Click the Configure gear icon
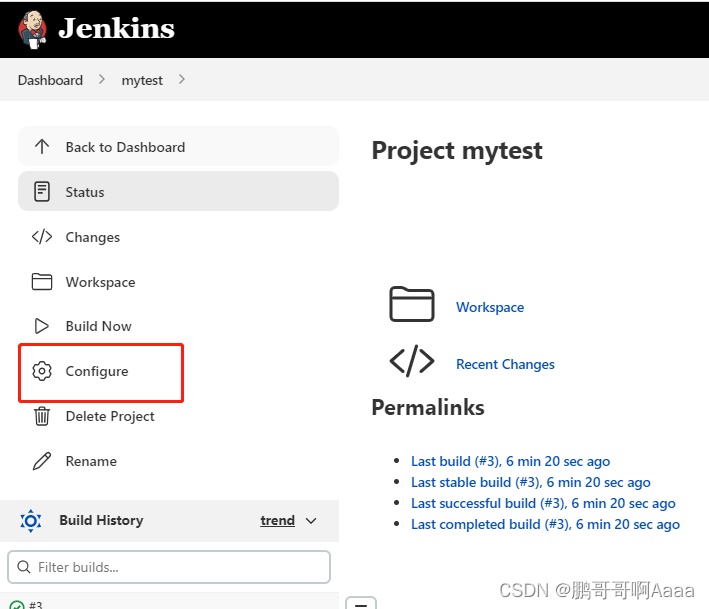Viewport: 709px width, 609px height. [x=42, y=371]
